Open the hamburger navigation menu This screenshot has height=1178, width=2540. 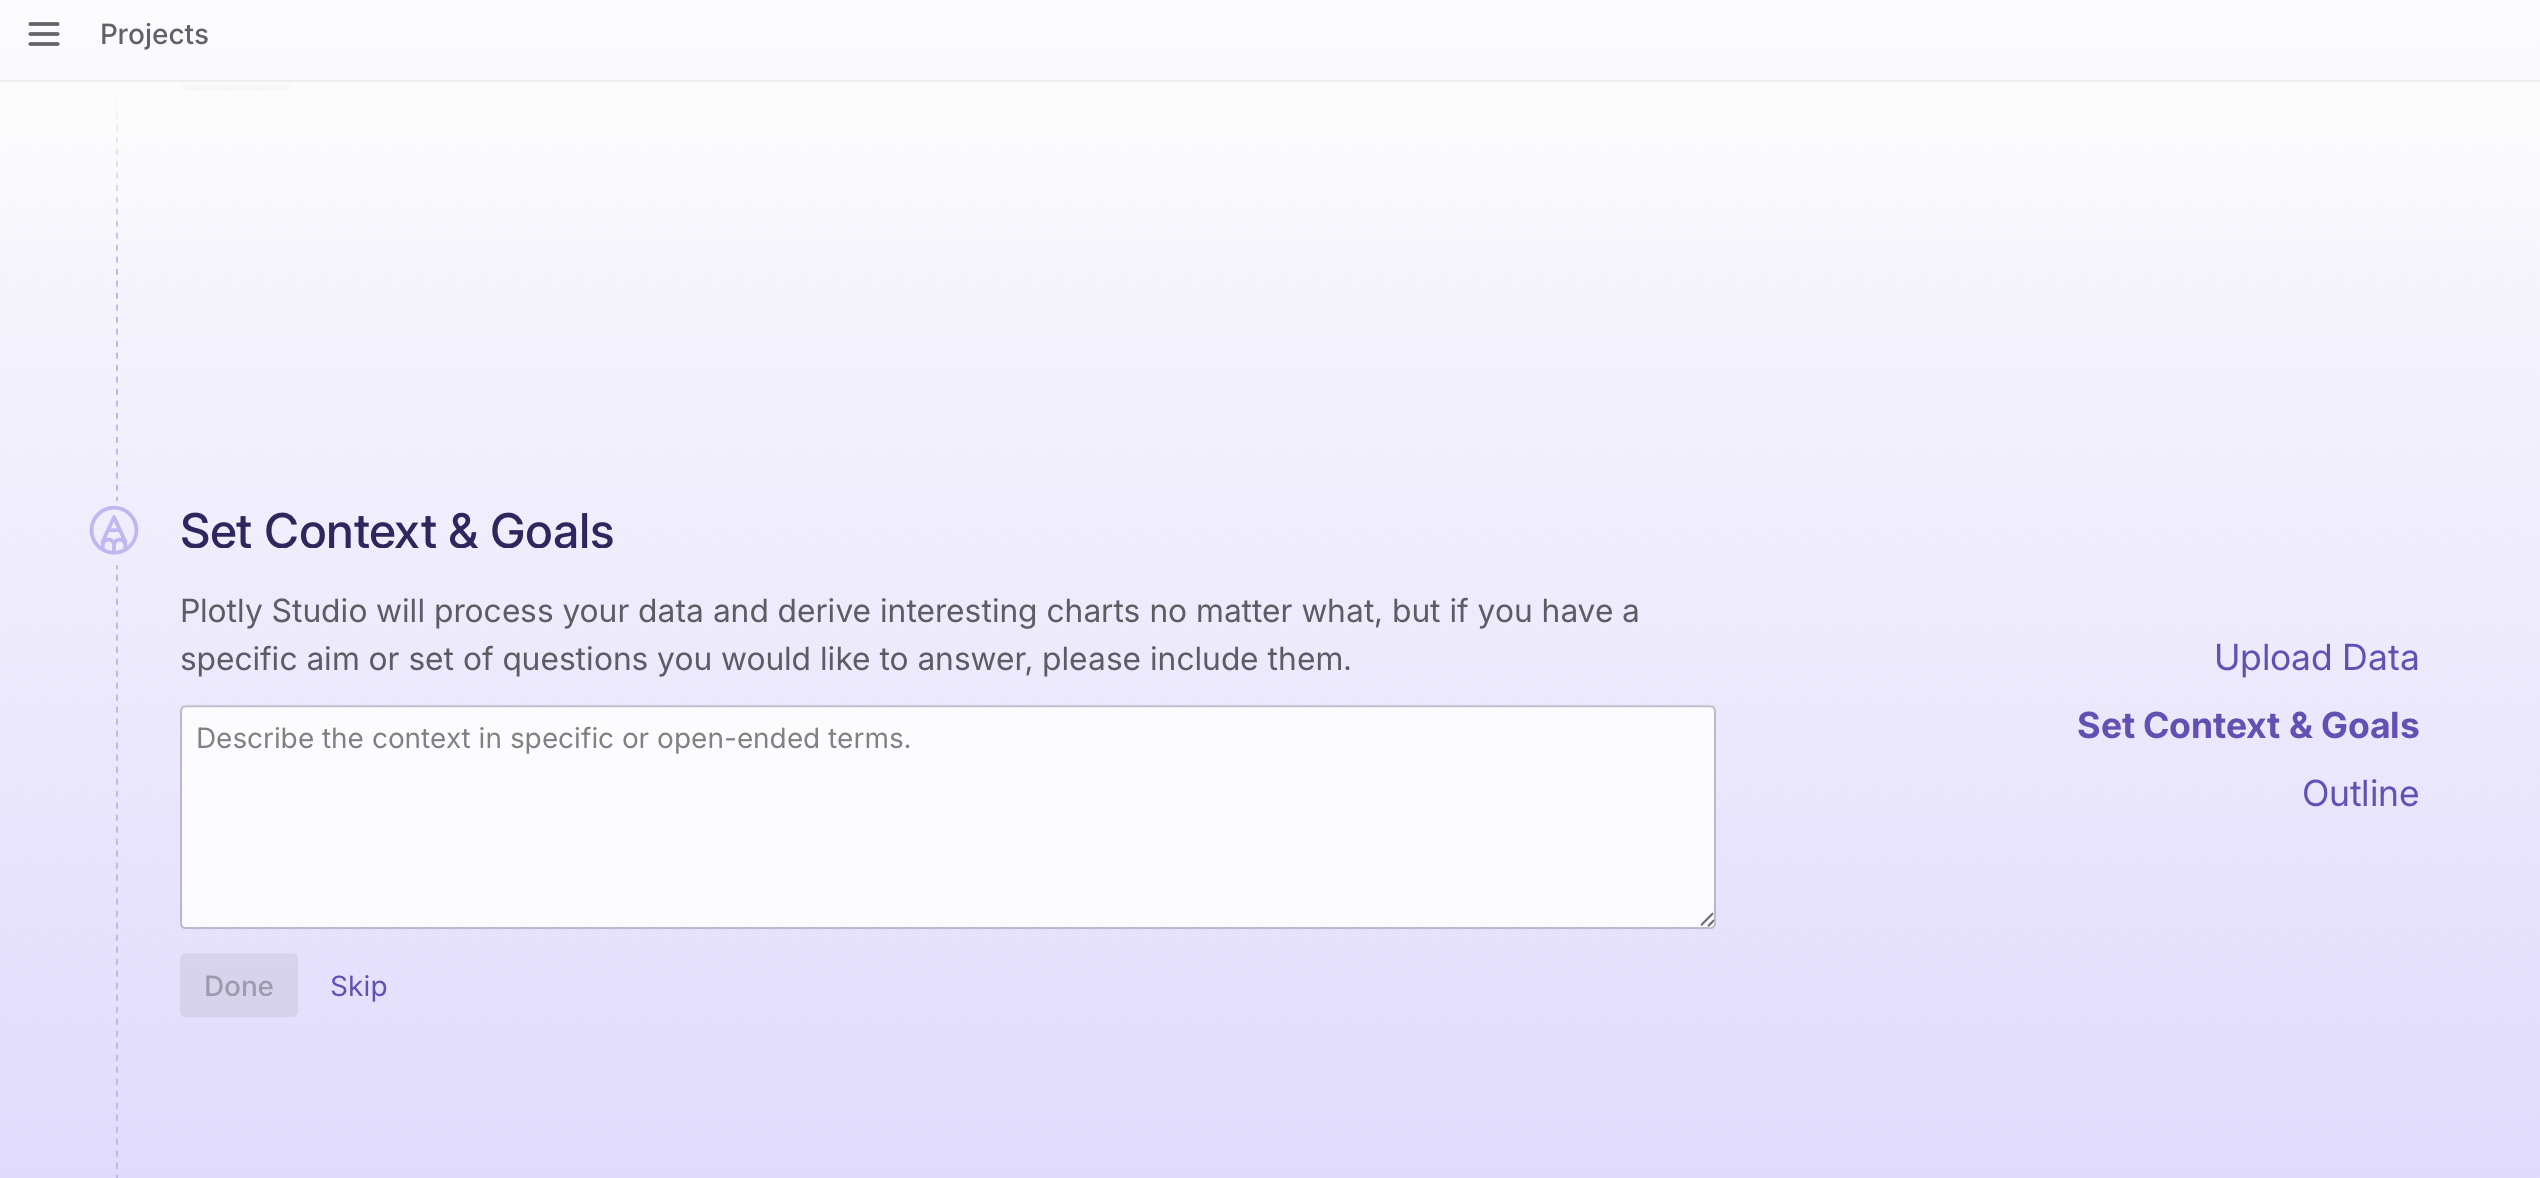pyautogui.click(x=44, y=35)
